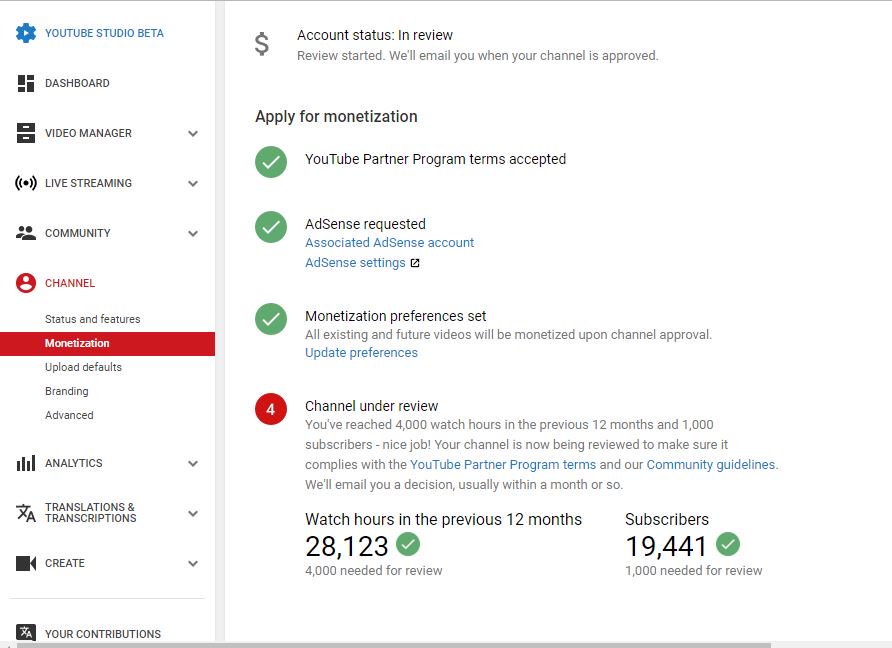Click the green check next to 19,441

coord(728,544)
